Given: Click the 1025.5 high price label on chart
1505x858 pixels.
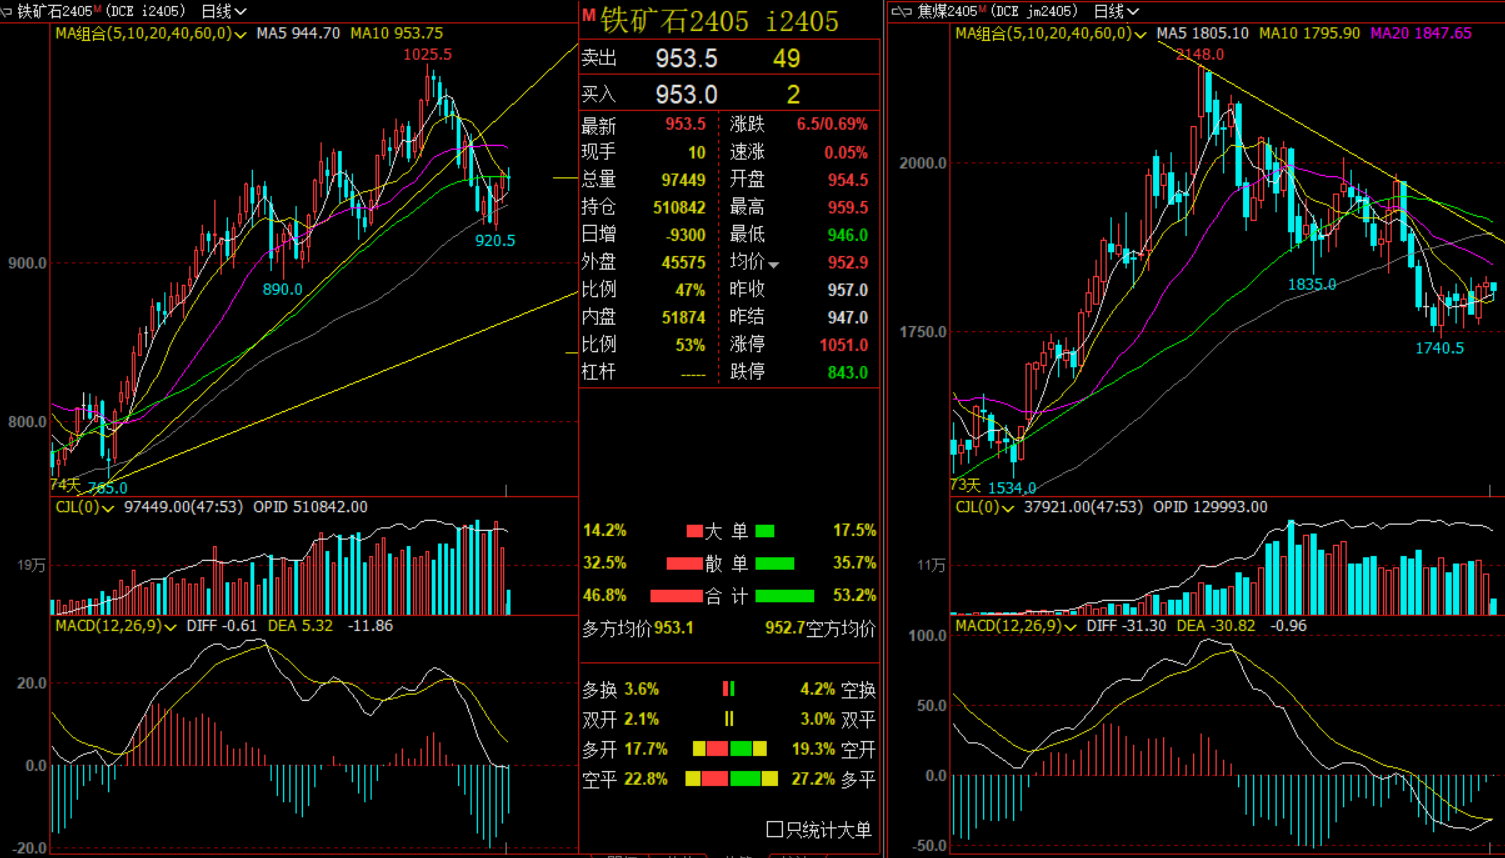Looking at the screenshot, I should tap(427, 54).
